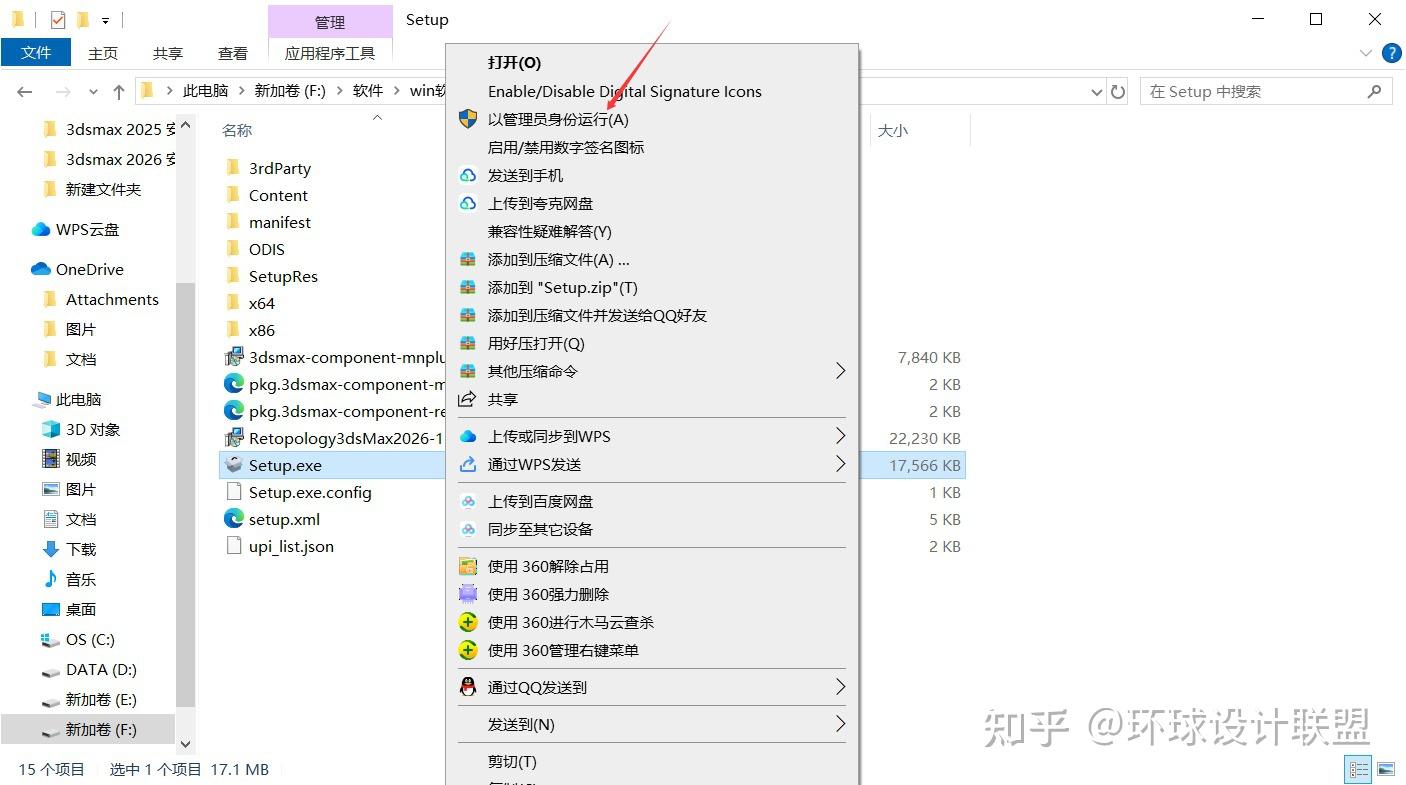Click 软件 in the address bar breadcrumb

click(x=368, y=91)
